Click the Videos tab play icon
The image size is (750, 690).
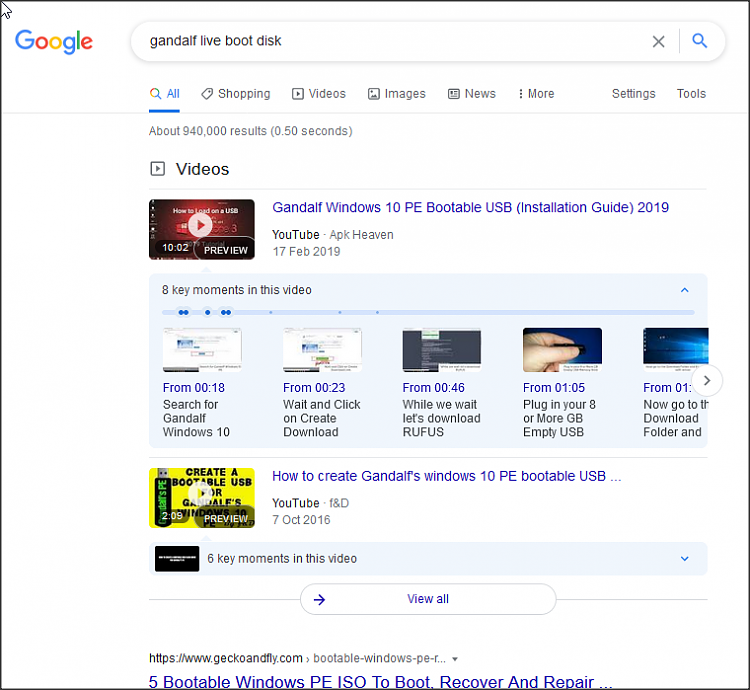298,94
